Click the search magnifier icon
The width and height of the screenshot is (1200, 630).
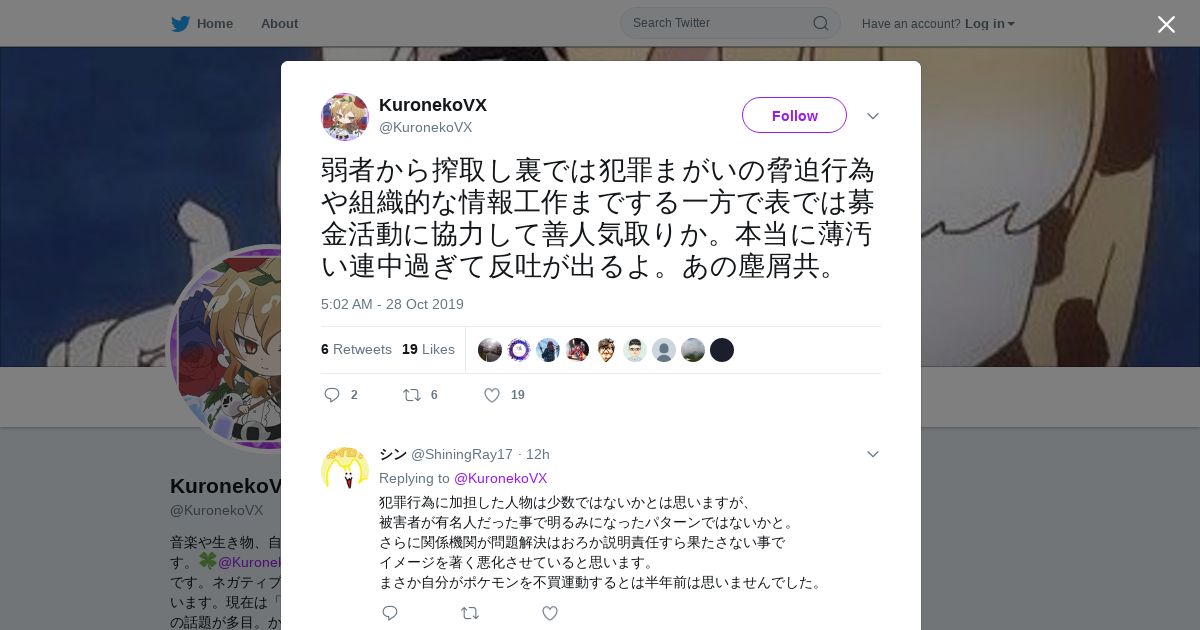pyautogui.click(x=820, y=23)
